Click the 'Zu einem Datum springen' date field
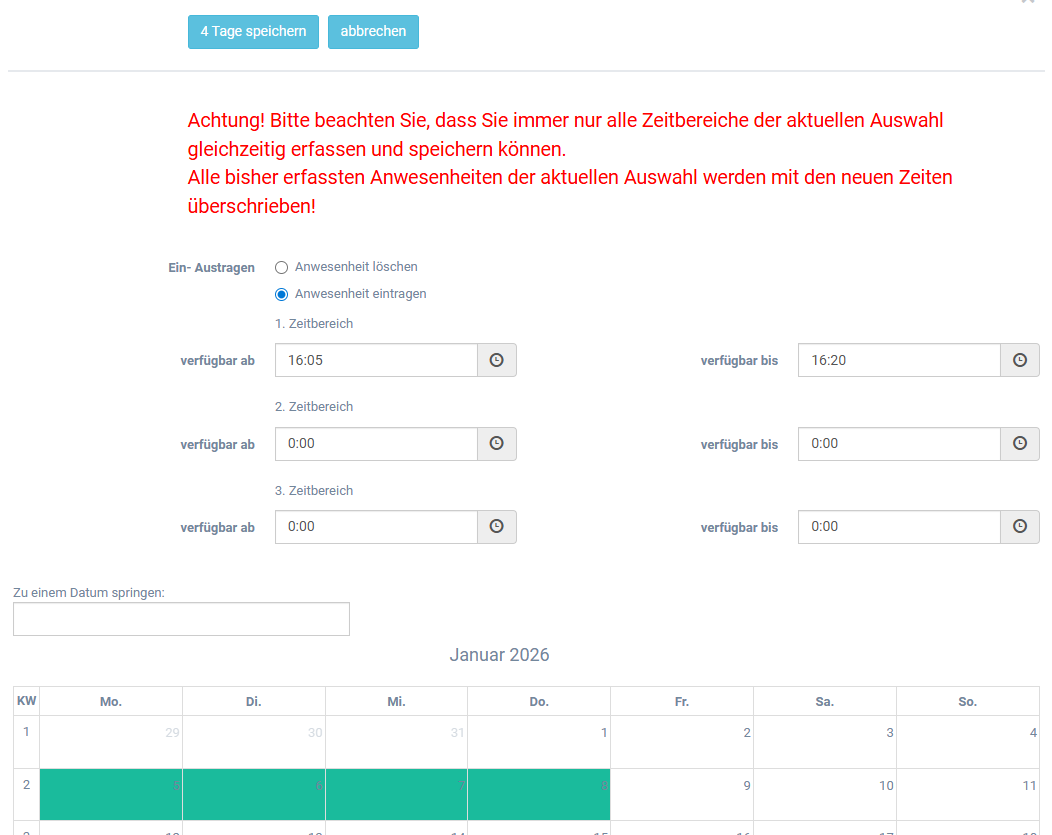 tap(181, 619)
